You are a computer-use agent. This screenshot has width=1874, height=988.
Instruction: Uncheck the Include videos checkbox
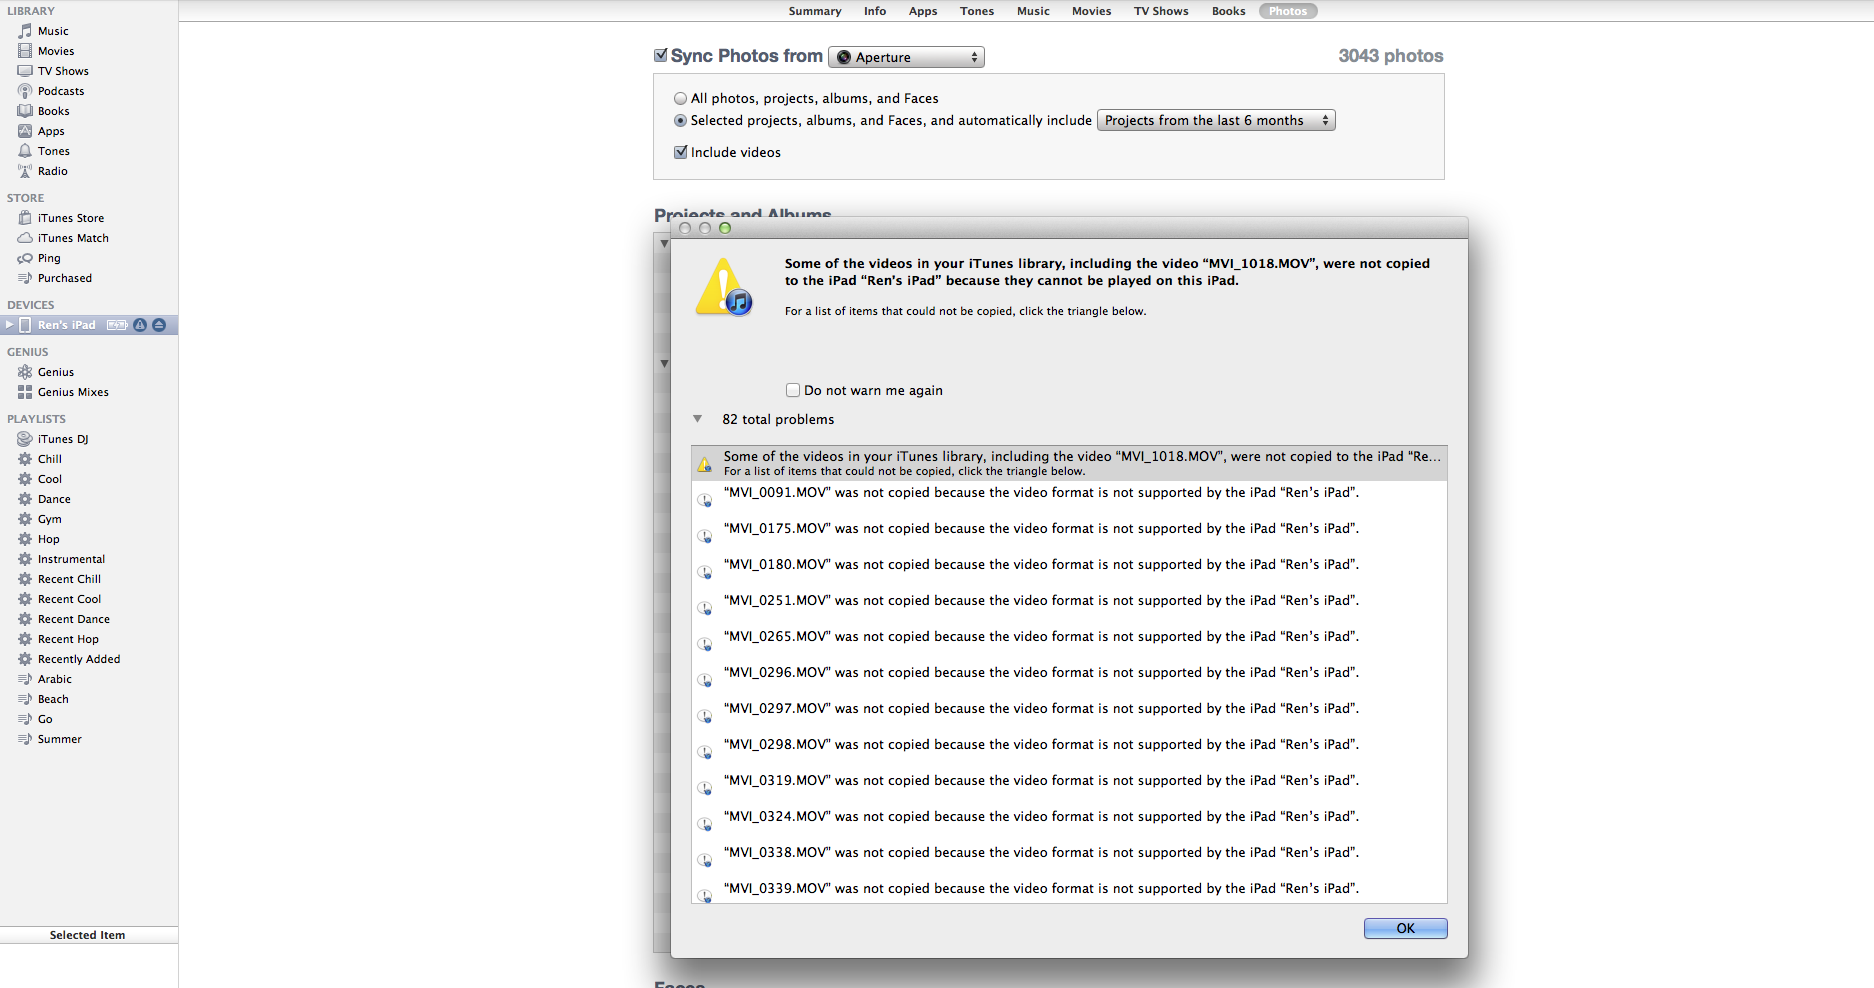click(681, 152)
